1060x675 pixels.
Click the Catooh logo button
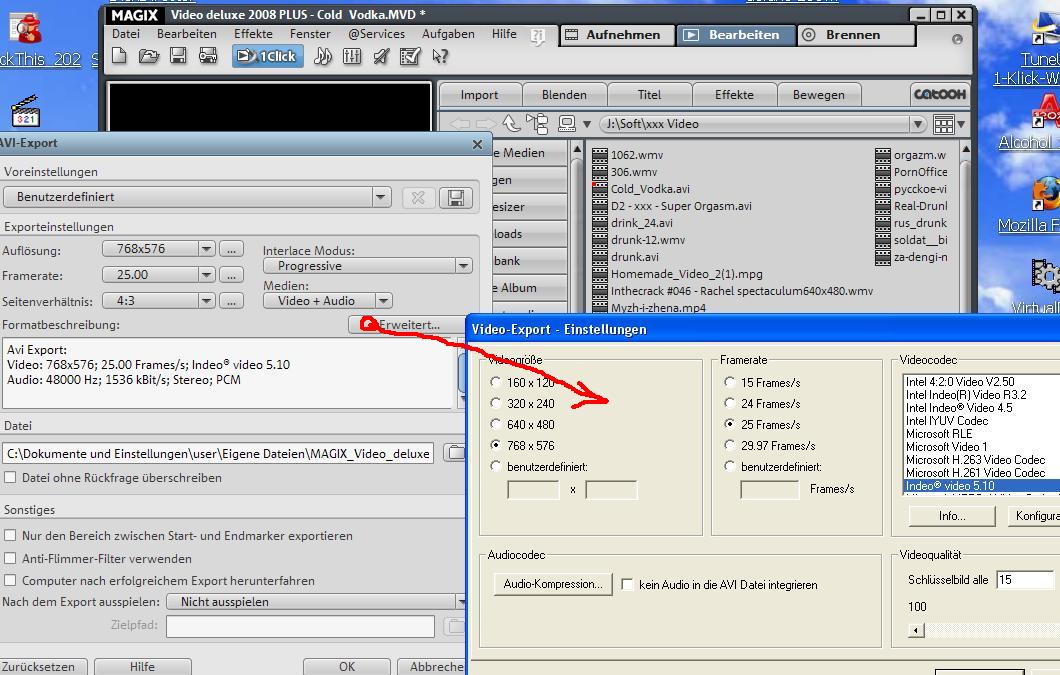pos(940,95)
